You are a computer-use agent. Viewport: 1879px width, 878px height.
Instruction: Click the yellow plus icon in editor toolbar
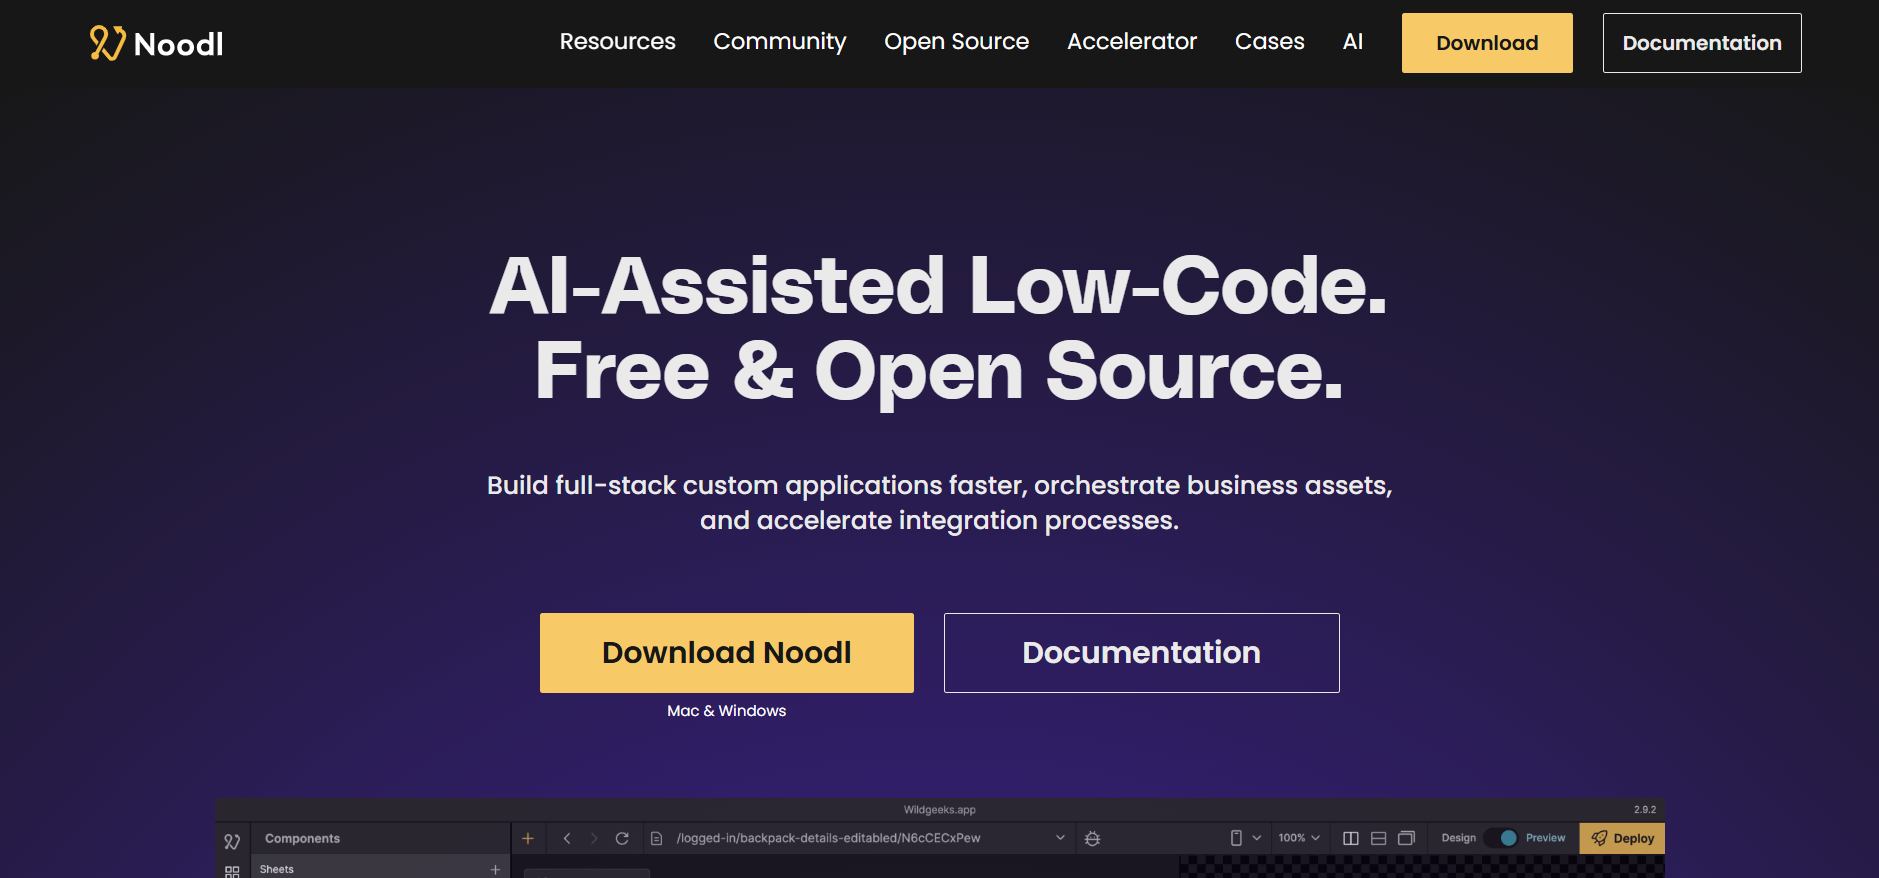point(528,838)
